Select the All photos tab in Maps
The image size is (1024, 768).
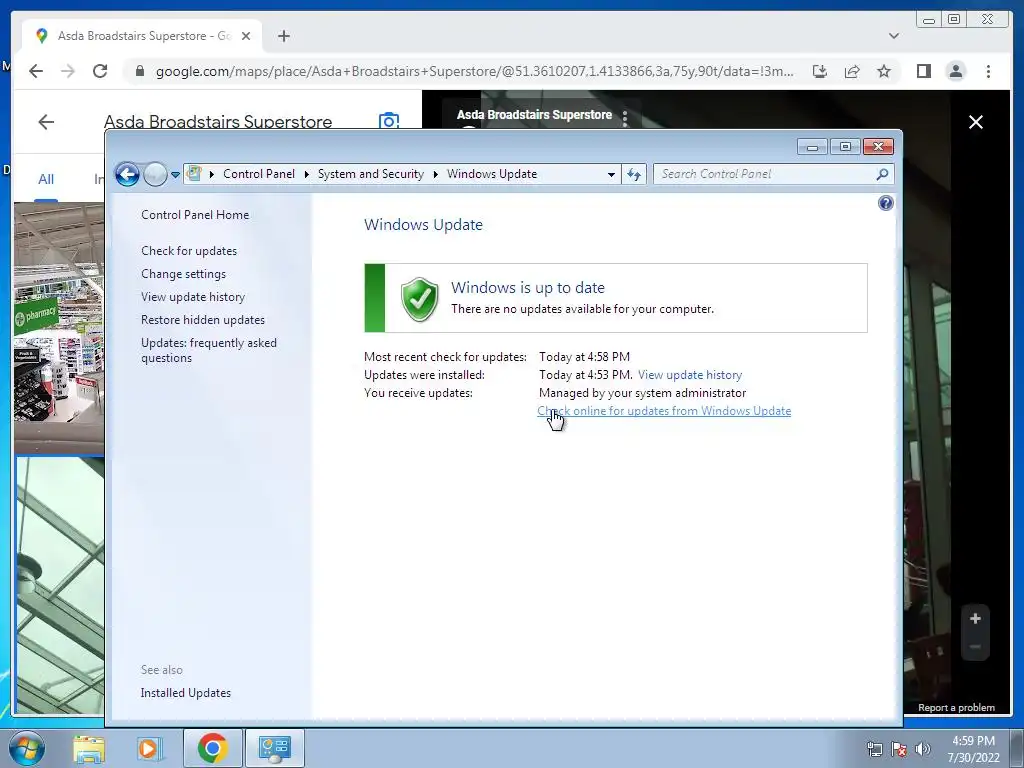(46, 179)
